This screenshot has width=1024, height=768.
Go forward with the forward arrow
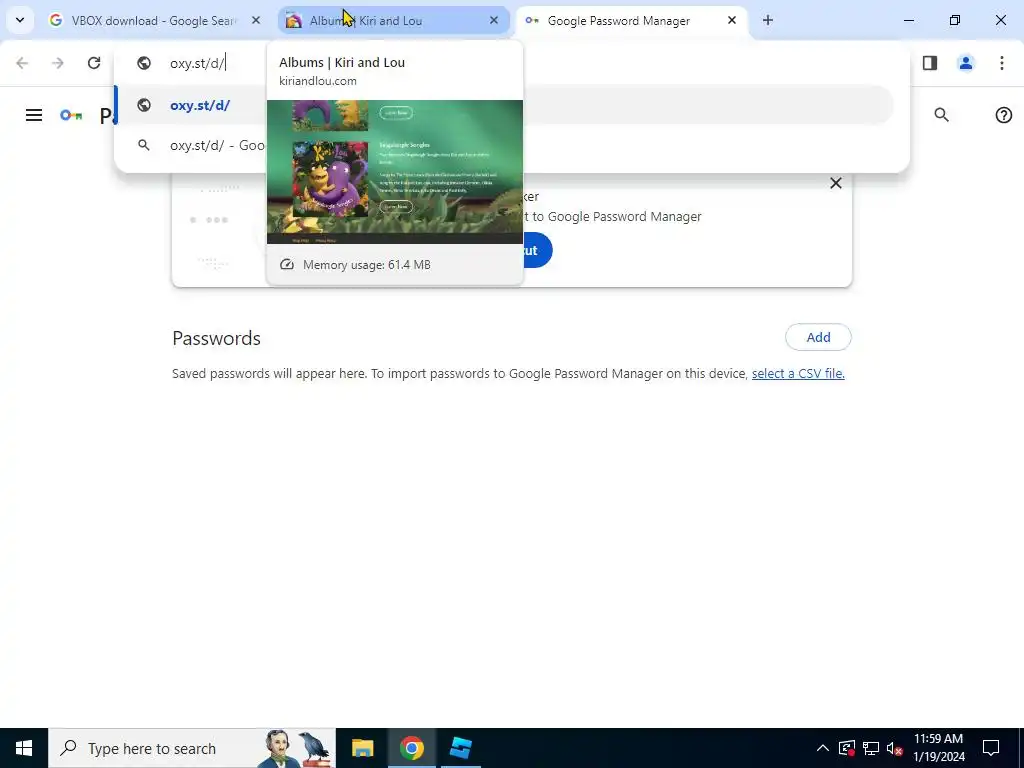(x=58, y=63)
